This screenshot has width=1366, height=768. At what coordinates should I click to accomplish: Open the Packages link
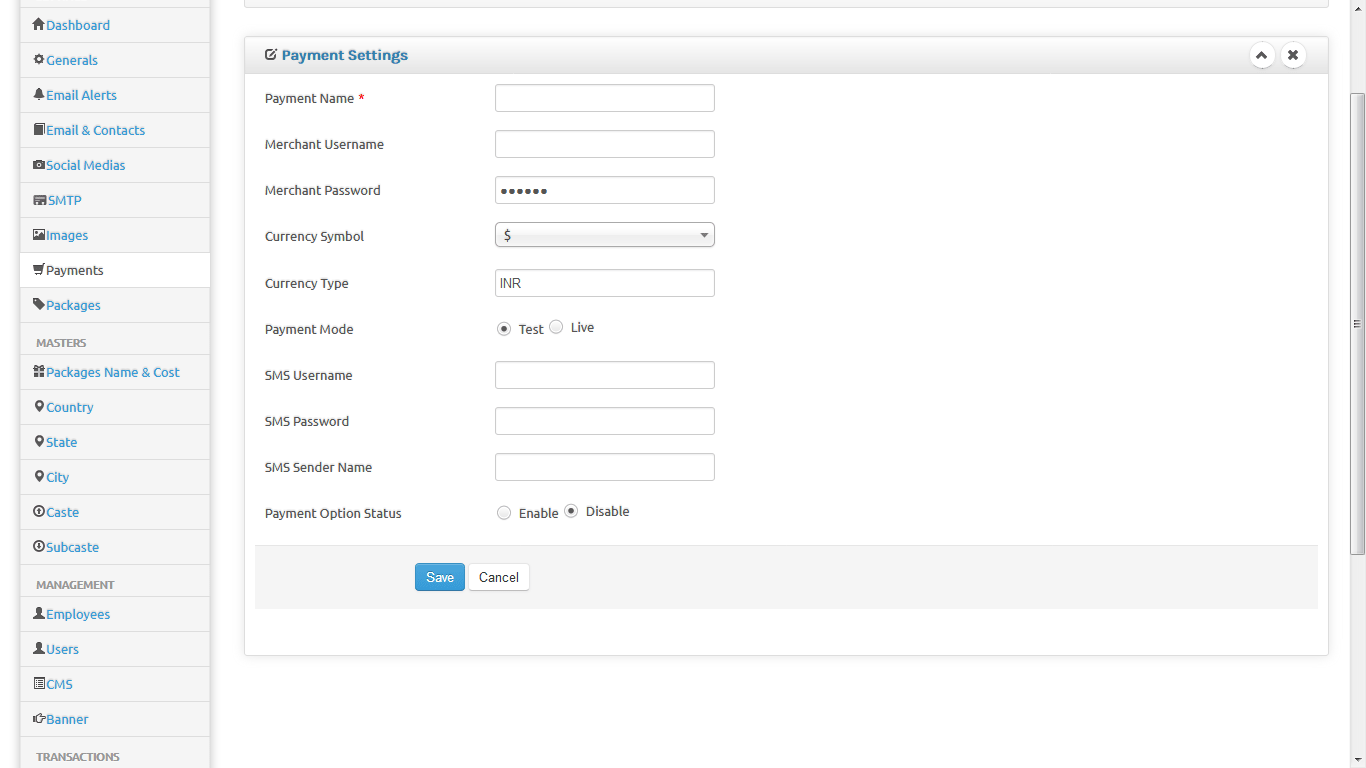(73, 305)
